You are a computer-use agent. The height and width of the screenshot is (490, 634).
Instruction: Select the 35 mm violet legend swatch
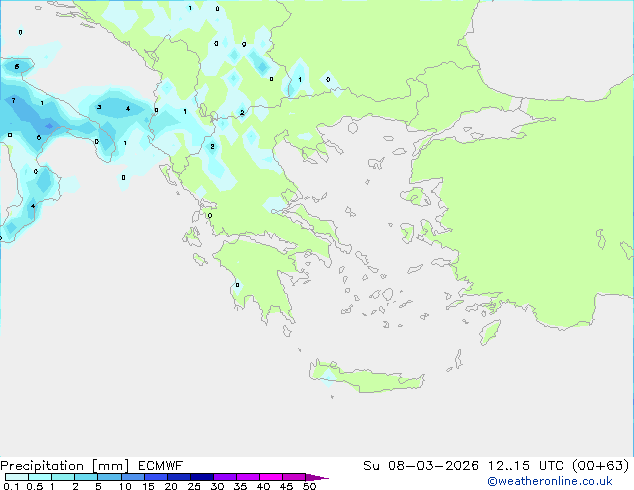247,477
